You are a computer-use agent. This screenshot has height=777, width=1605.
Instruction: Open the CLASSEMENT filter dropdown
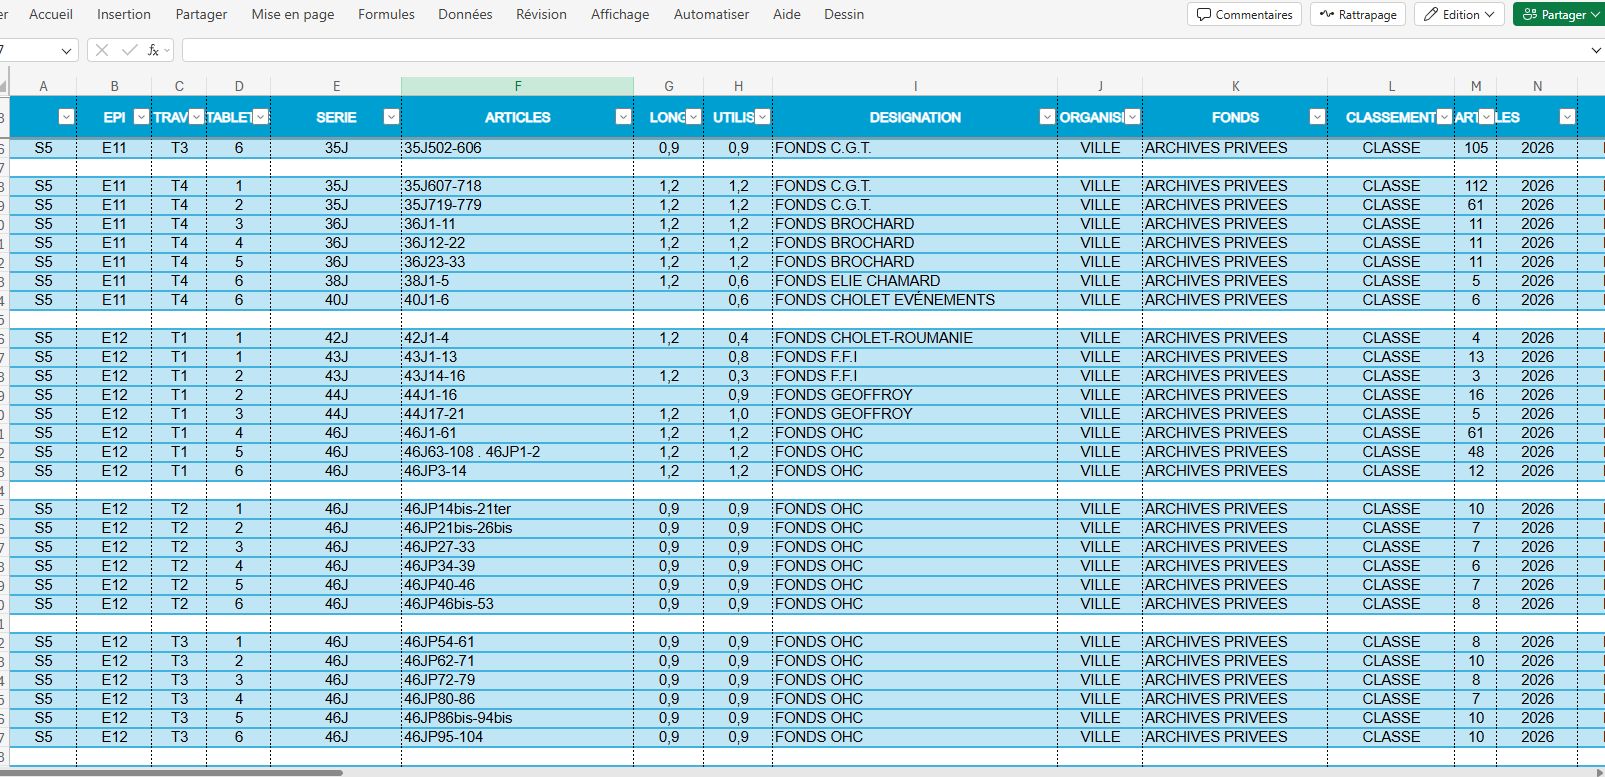(x=1444, y=117)
